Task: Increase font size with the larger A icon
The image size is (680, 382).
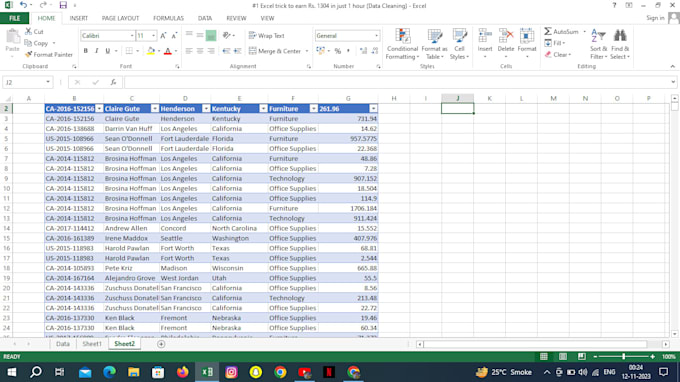Action: 163,36
